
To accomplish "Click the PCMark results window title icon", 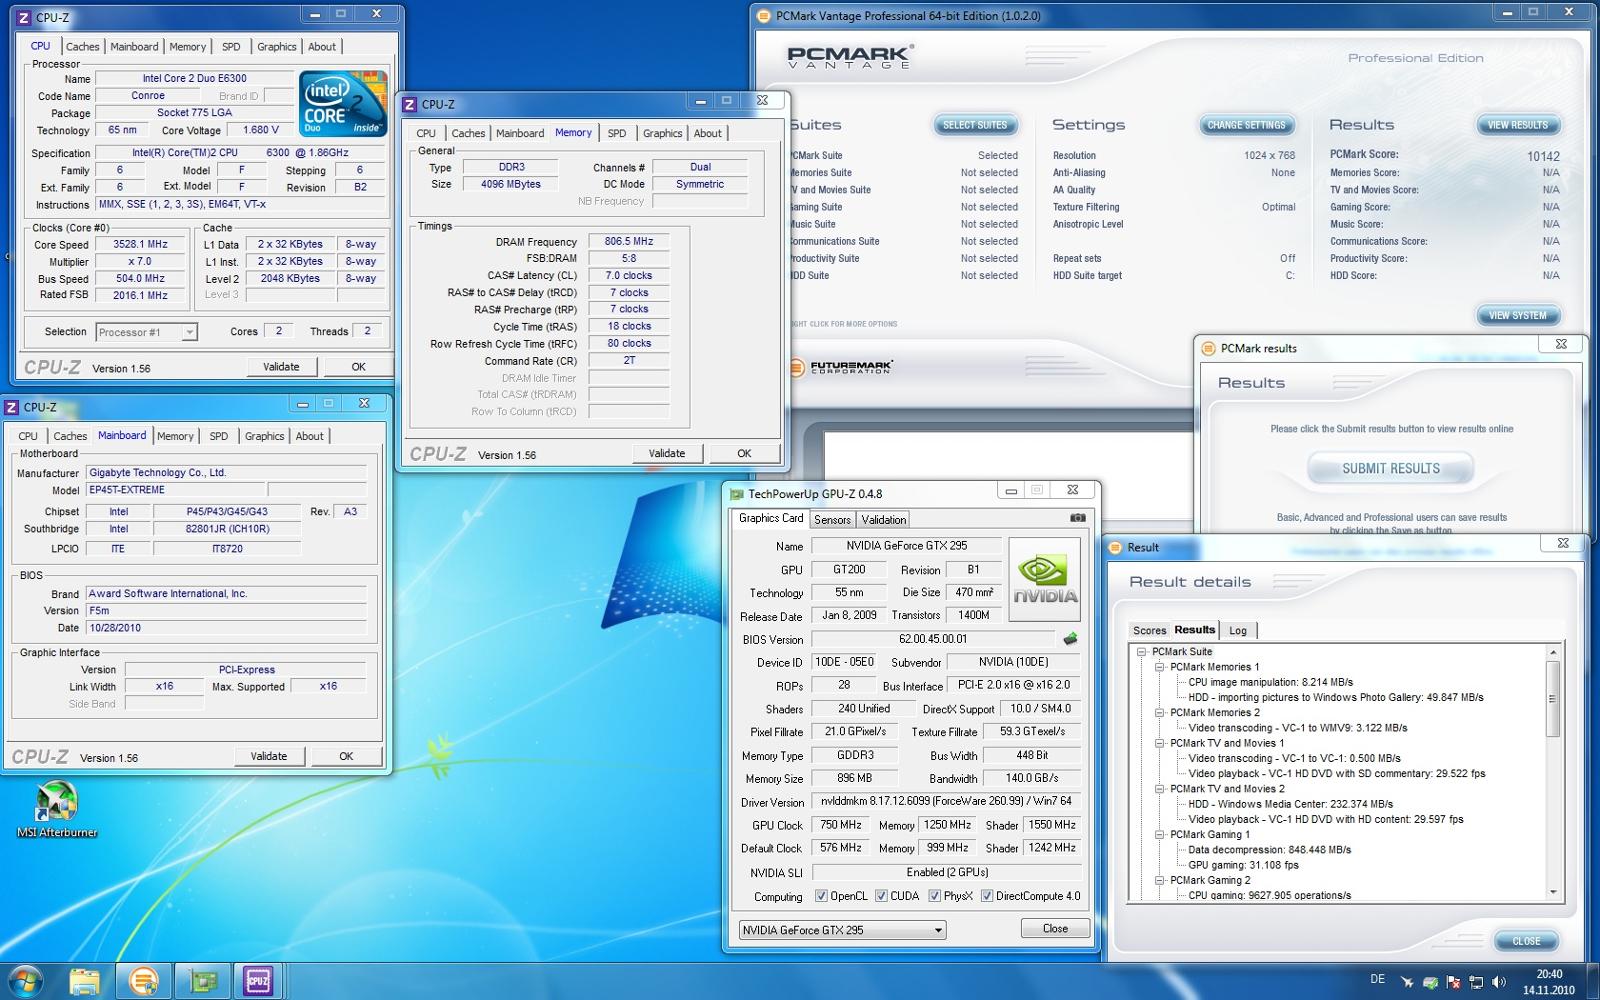I will [x=1208, y=348].
